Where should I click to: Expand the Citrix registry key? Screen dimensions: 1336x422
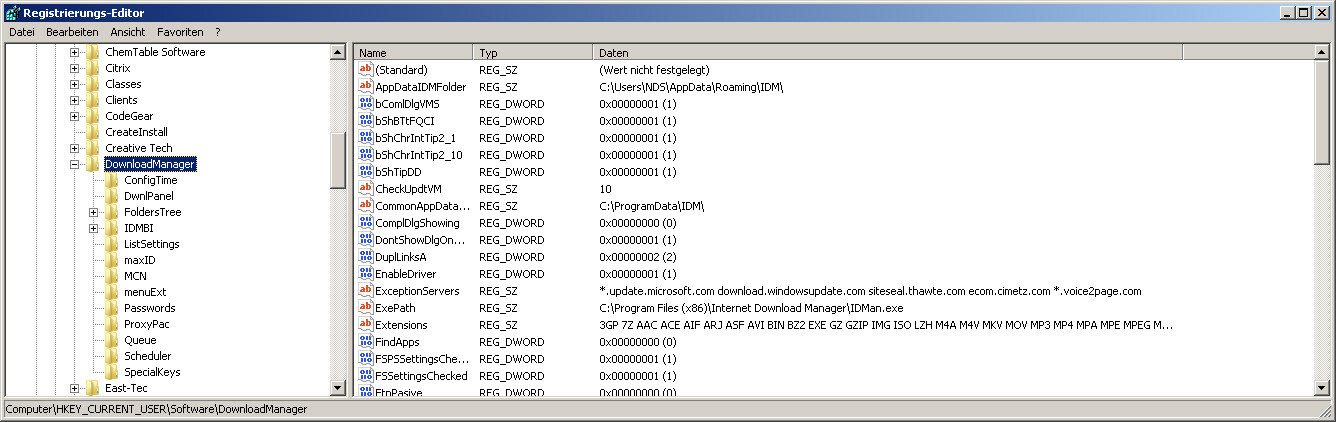pos(75,68)
